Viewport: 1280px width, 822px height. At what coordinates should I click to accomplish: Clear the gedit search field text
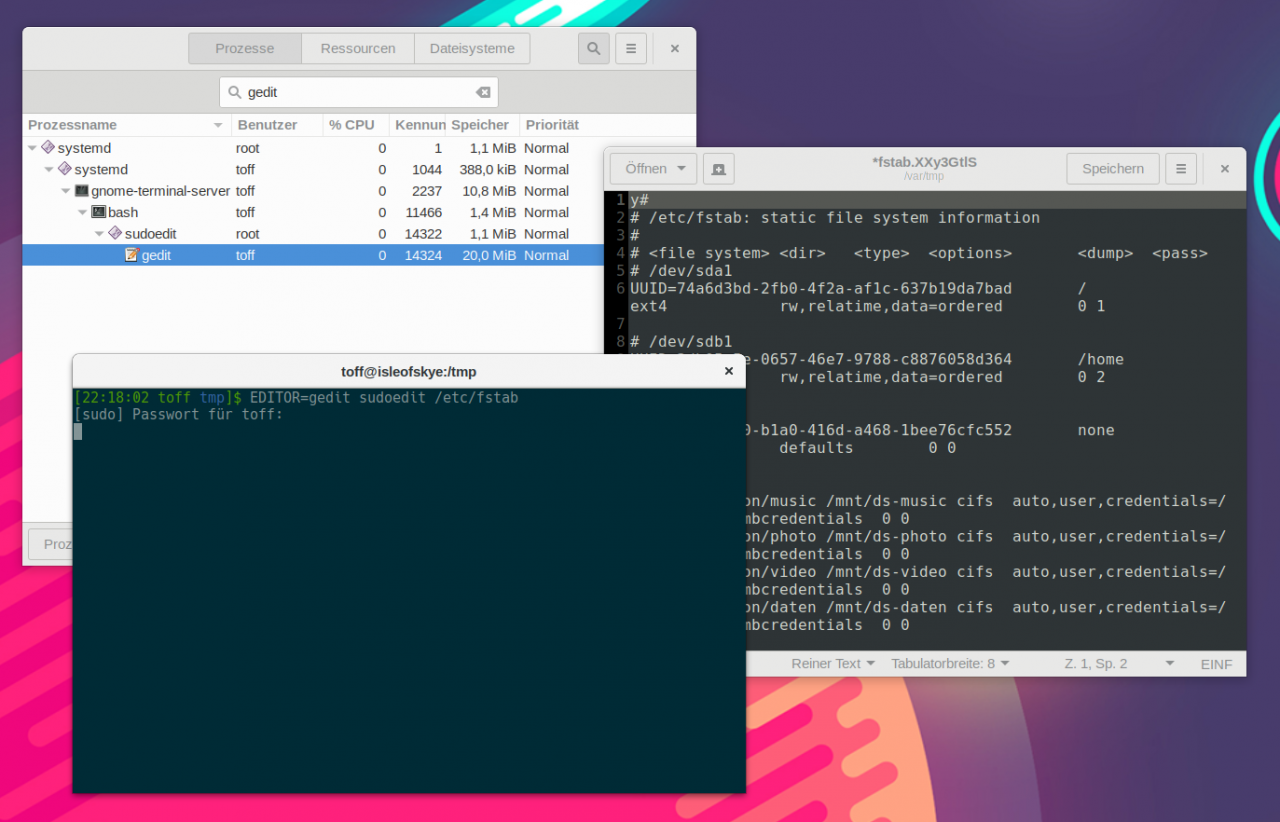point(483,92)
